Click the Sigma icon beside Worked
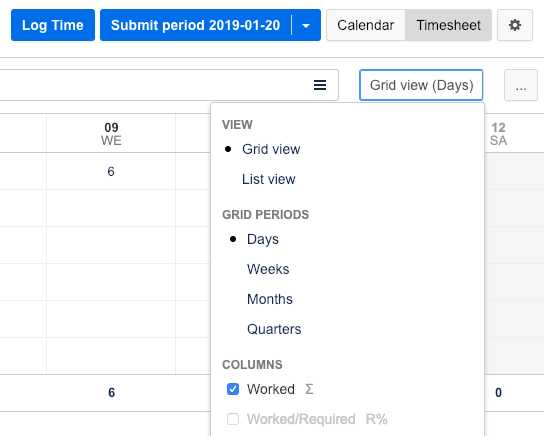The image size is (544, 436). pyautogui.click(x=309, y=389)
